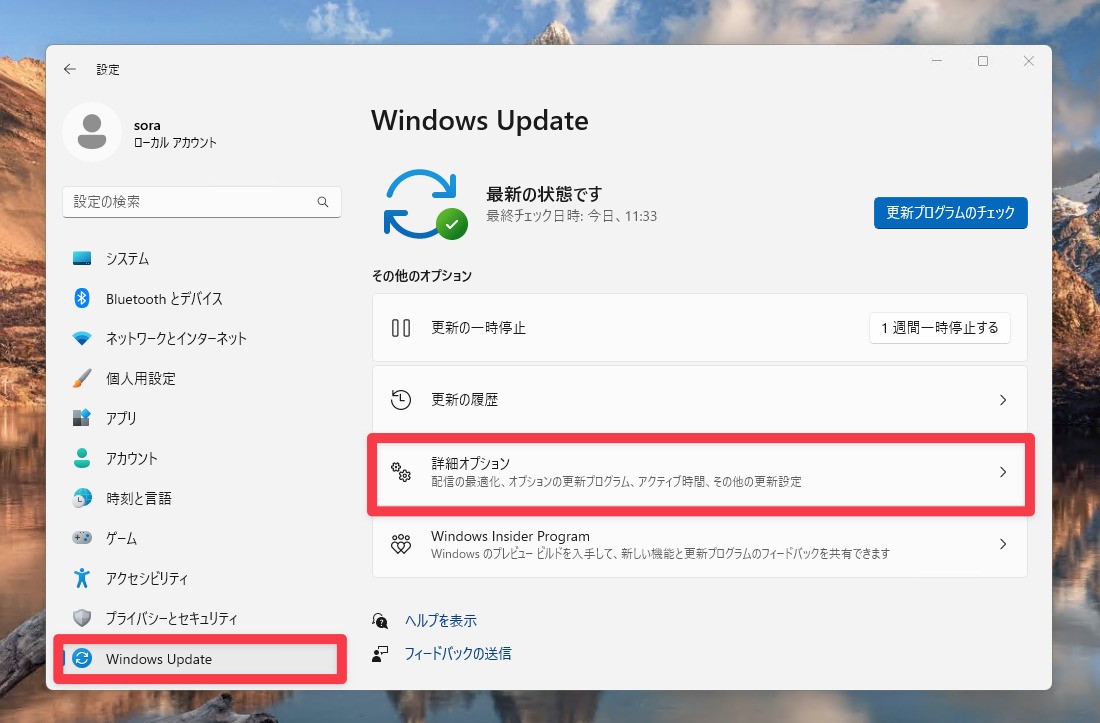
Task: Click the 個人用設定 paintbrush icon
Action: (x=82, y=378)
